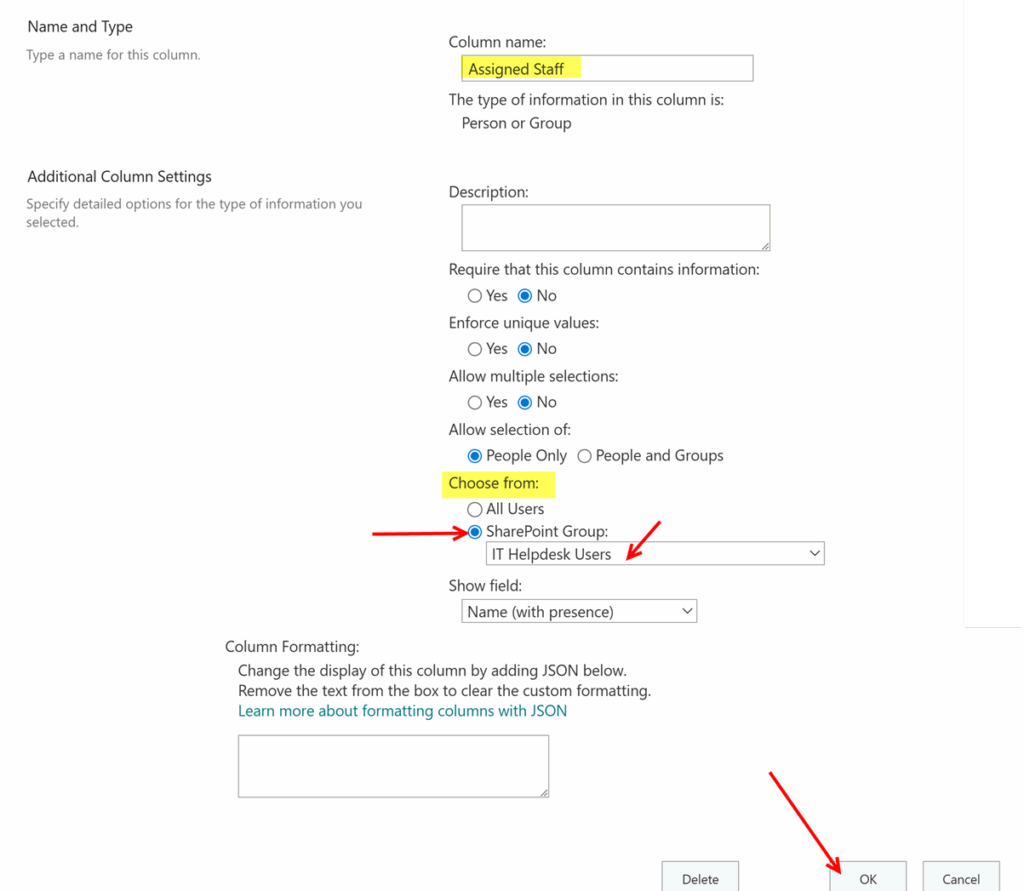Image resolution: width=1024 pixels, height=891 pixels.
Task: Choose from All Users radio button
Action: coord(475,509)
